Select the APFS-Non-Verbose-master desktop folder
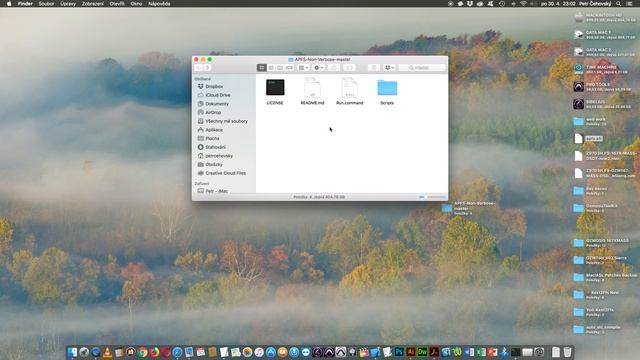Screen dimensions: 640x360 coord(469,208)
